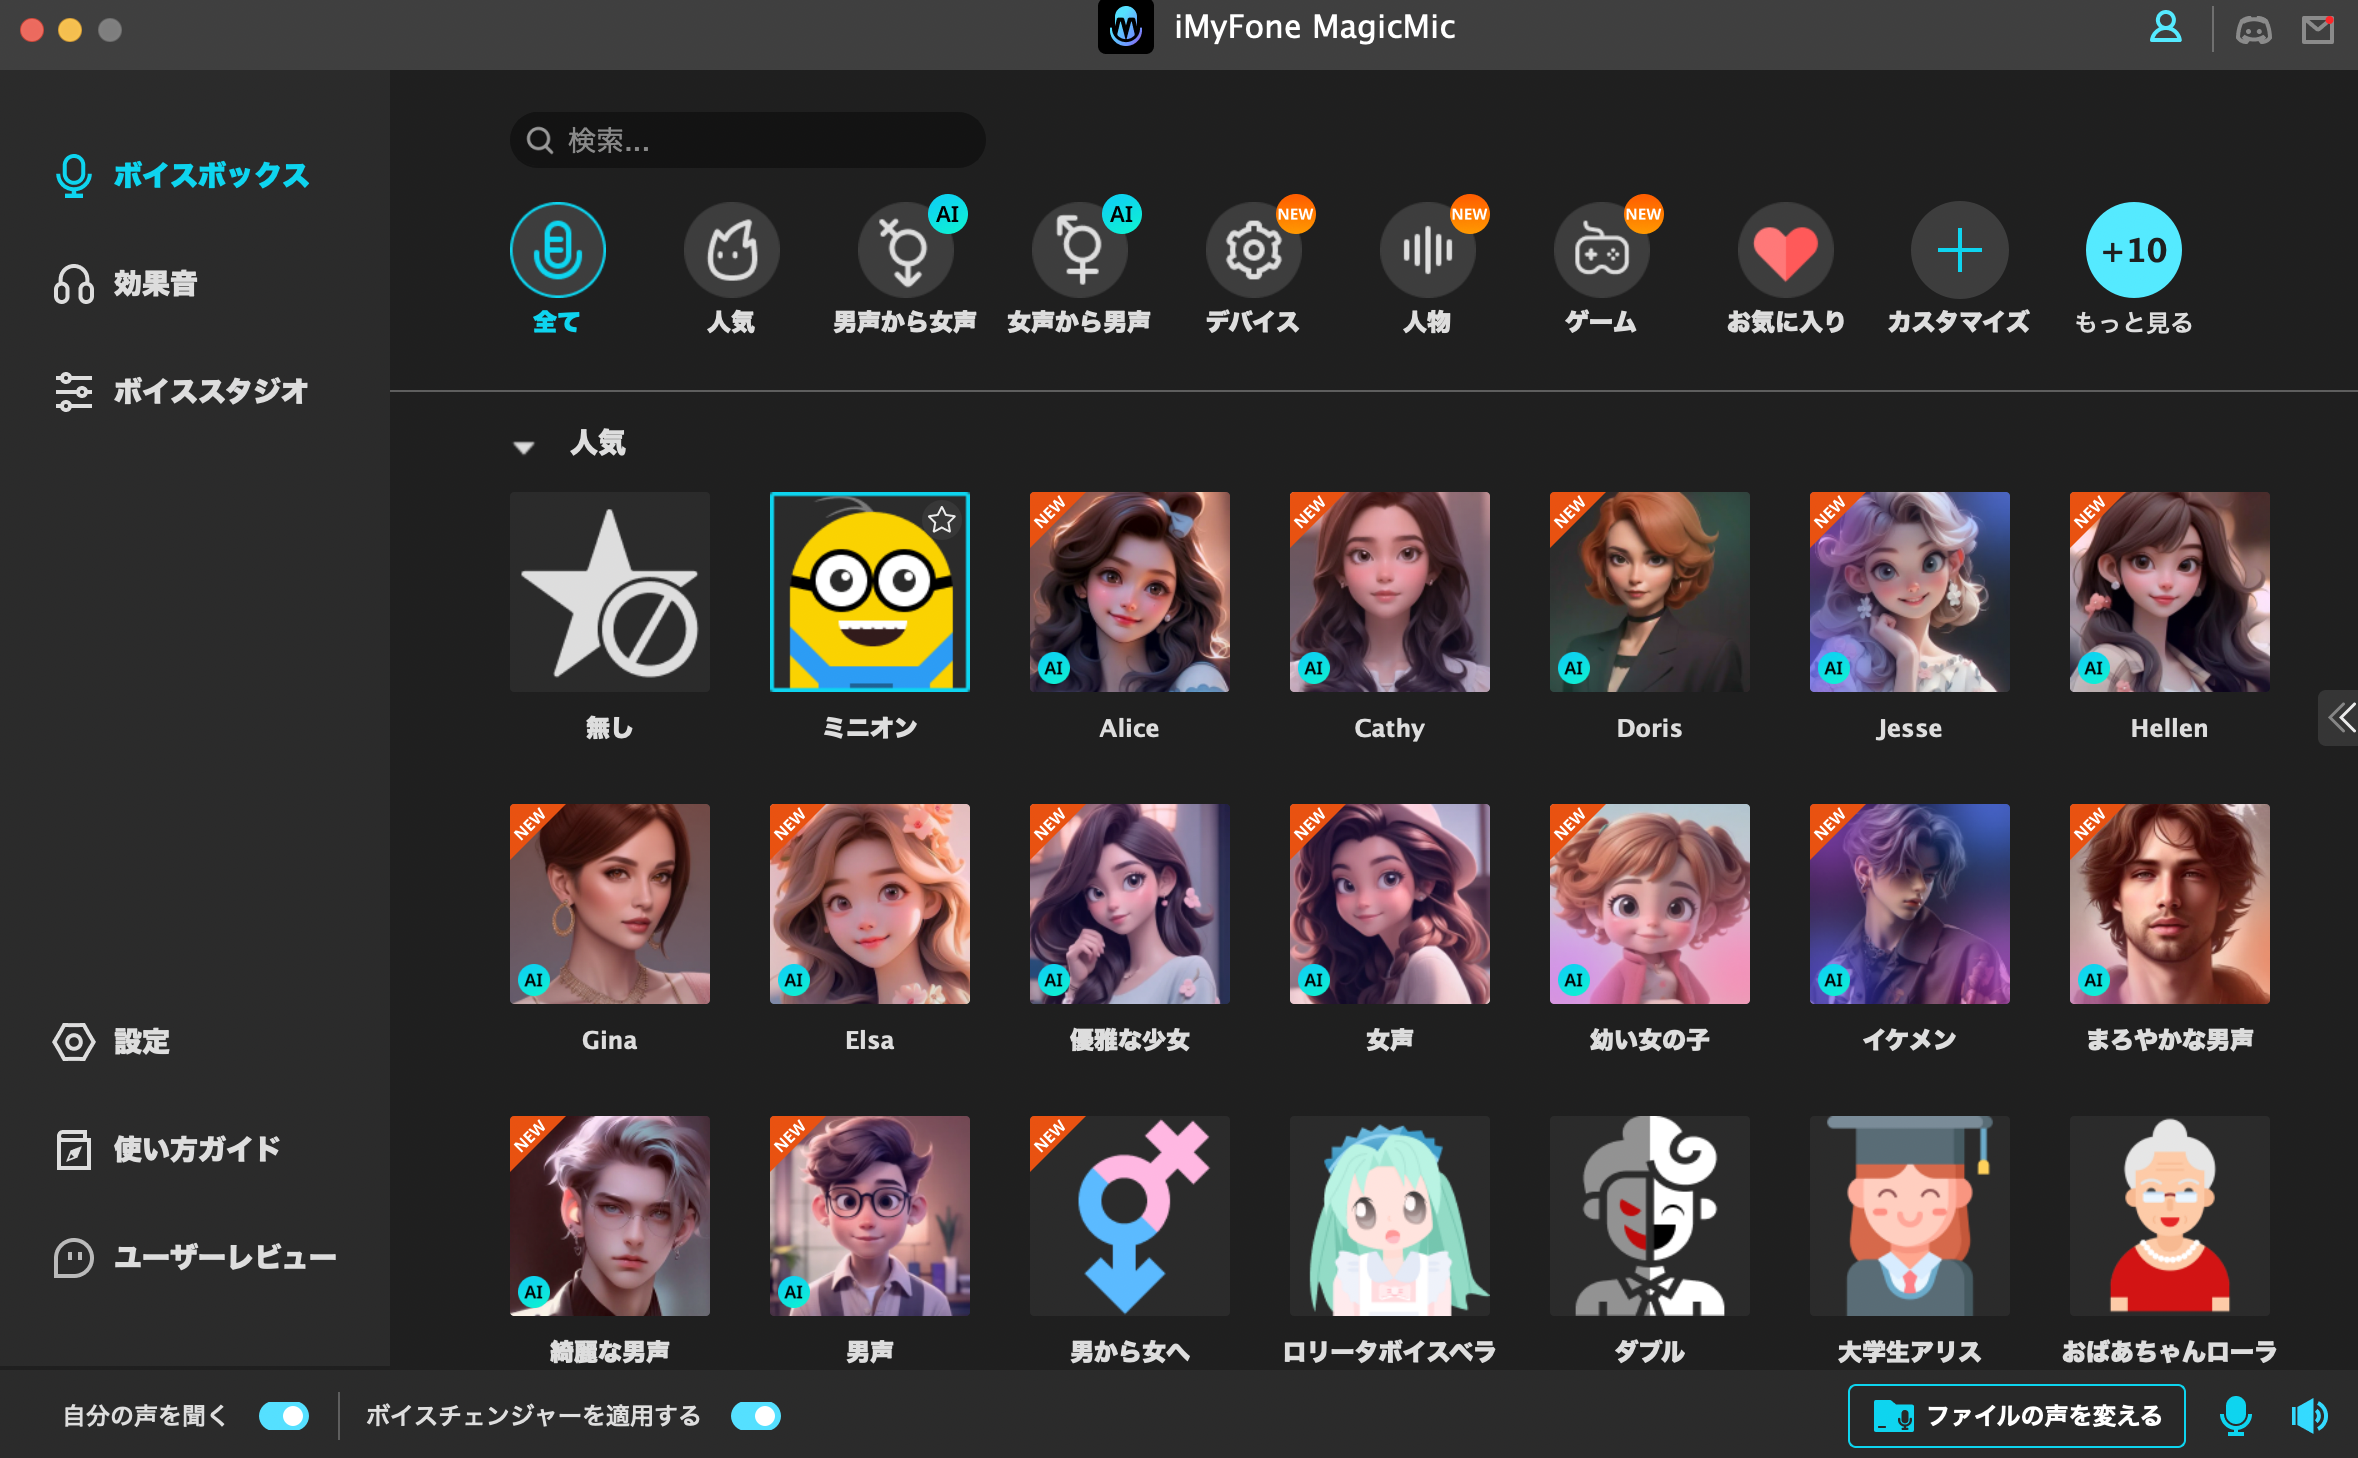
Task: Select the イケメン voice
Action: pos(1910,904)
